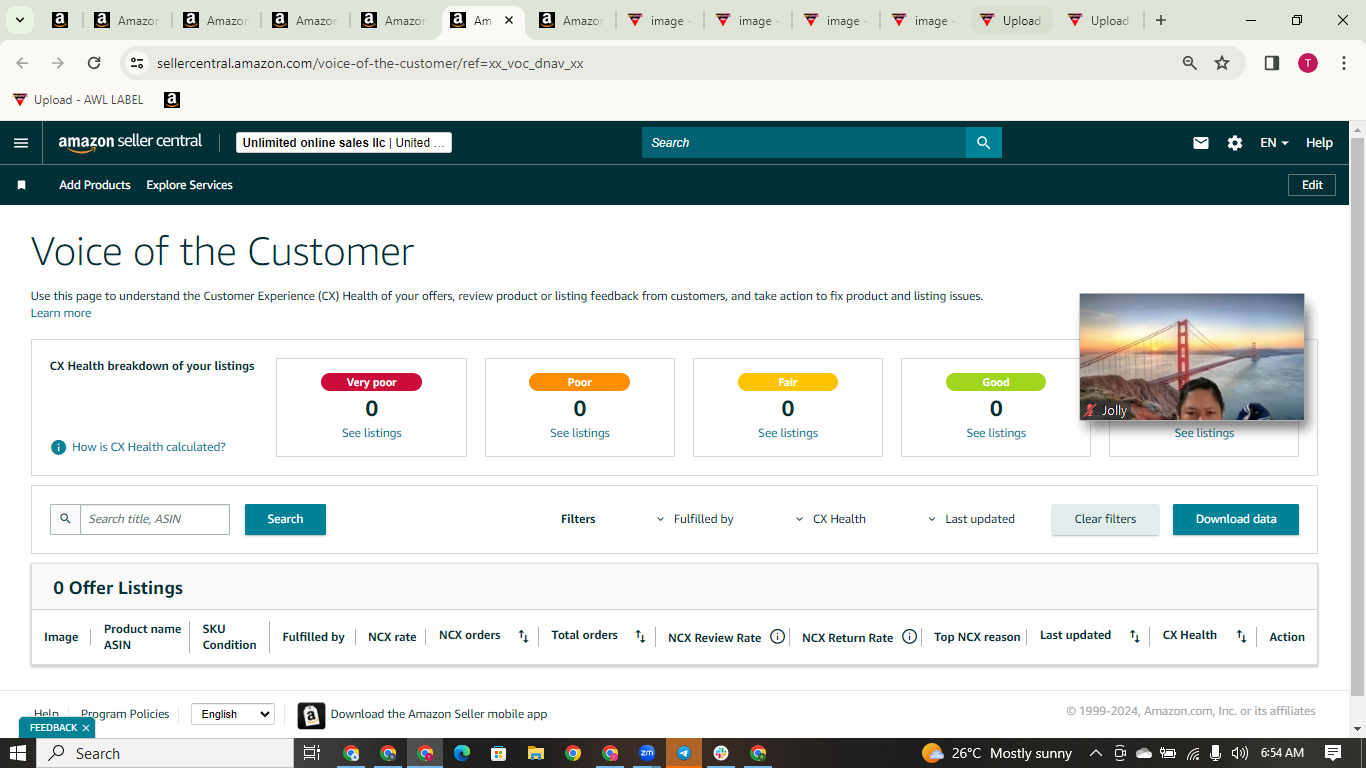1366x768 pixels.
Task: Sort listings by the CX Health column
Action: [1241, 636]
